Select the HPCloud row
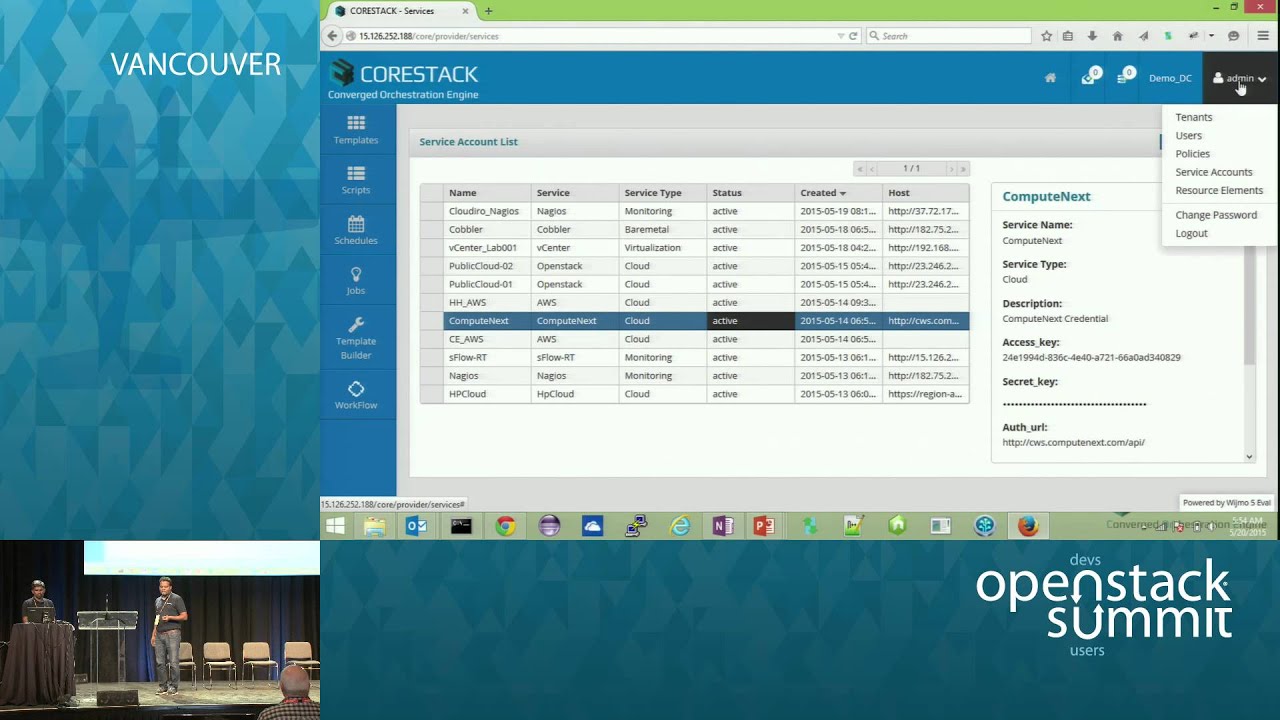The image size is (1280, 720). click(694, 394)
